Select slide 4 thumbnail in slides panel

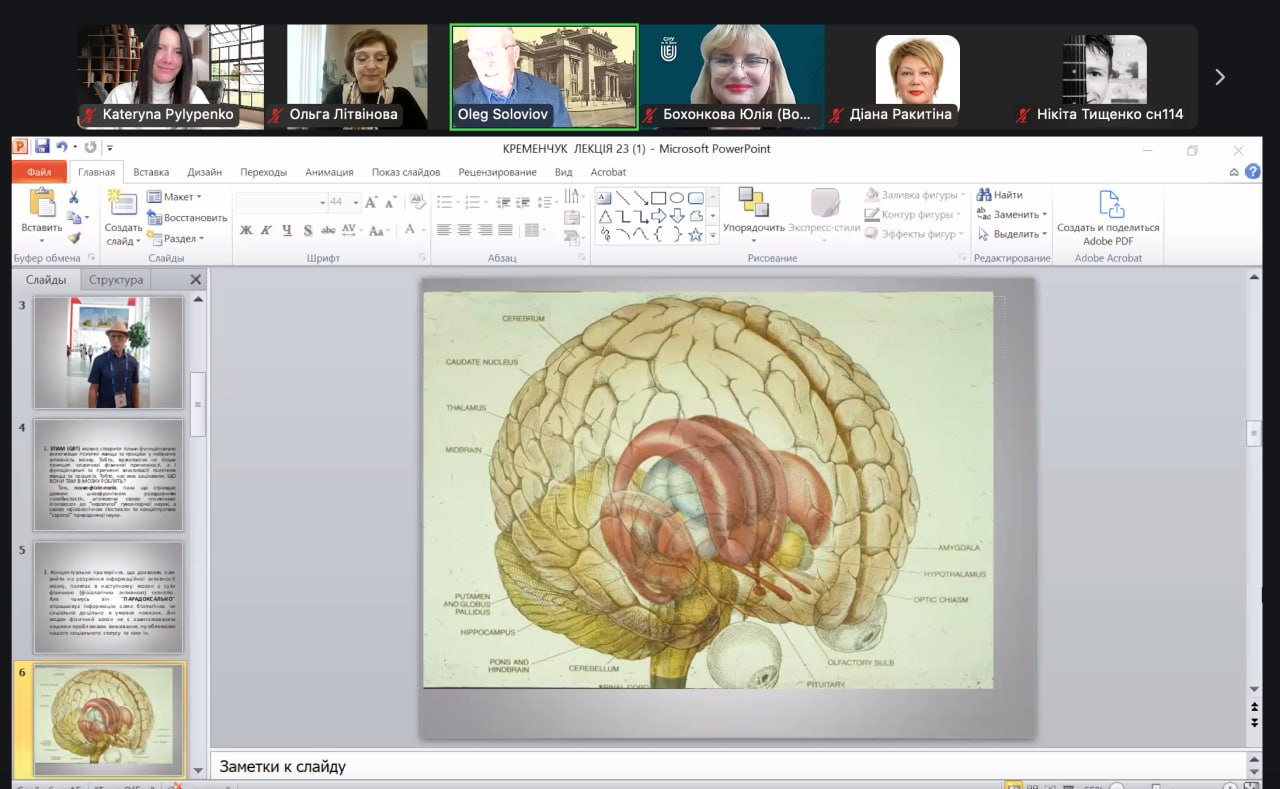[x=108, y=475]
